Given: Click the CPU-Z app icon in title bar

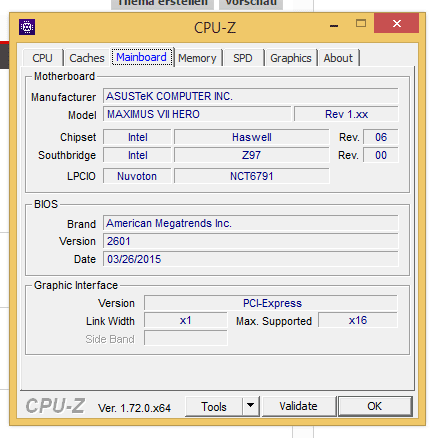Looking at the screenshot, I should 27,27.
